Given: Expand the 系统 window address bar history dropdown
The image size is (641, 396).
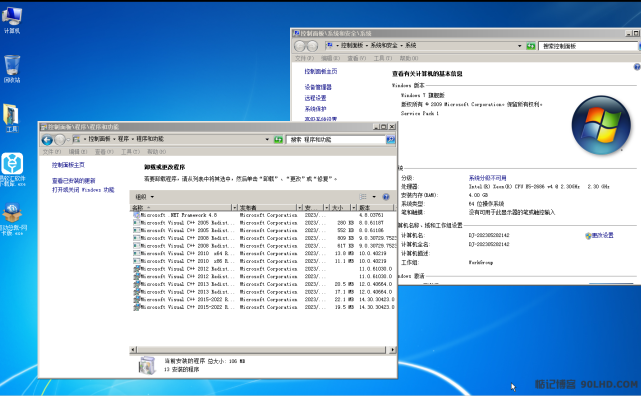Looking at the screenshot, I should [520, 46].
